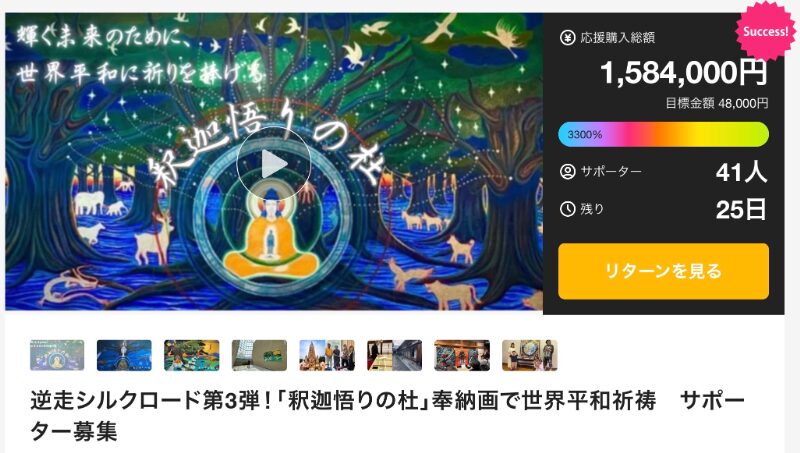
Task: Click the pink Success! badge
Action: coord(765,32)
